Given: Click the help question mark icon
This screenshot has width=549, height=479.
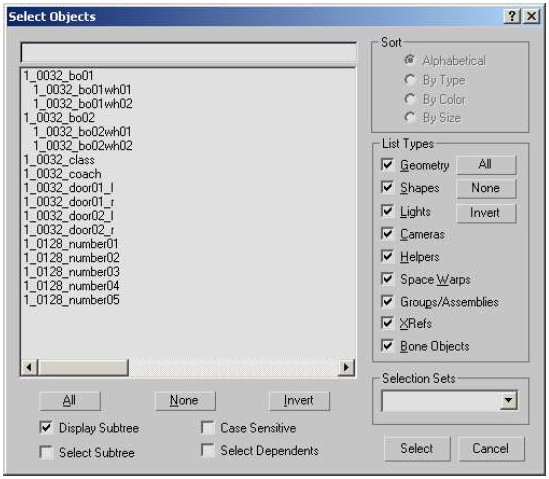Looking at the screenshot, I should coord(512,16).
